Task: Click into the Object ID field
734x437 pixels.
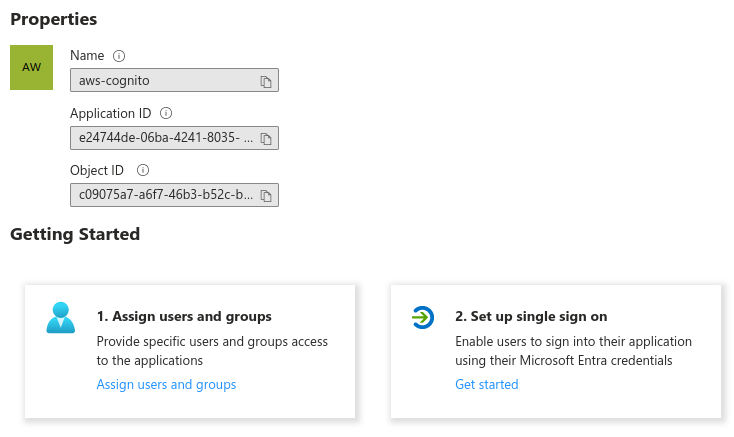Action: (174, 195)
